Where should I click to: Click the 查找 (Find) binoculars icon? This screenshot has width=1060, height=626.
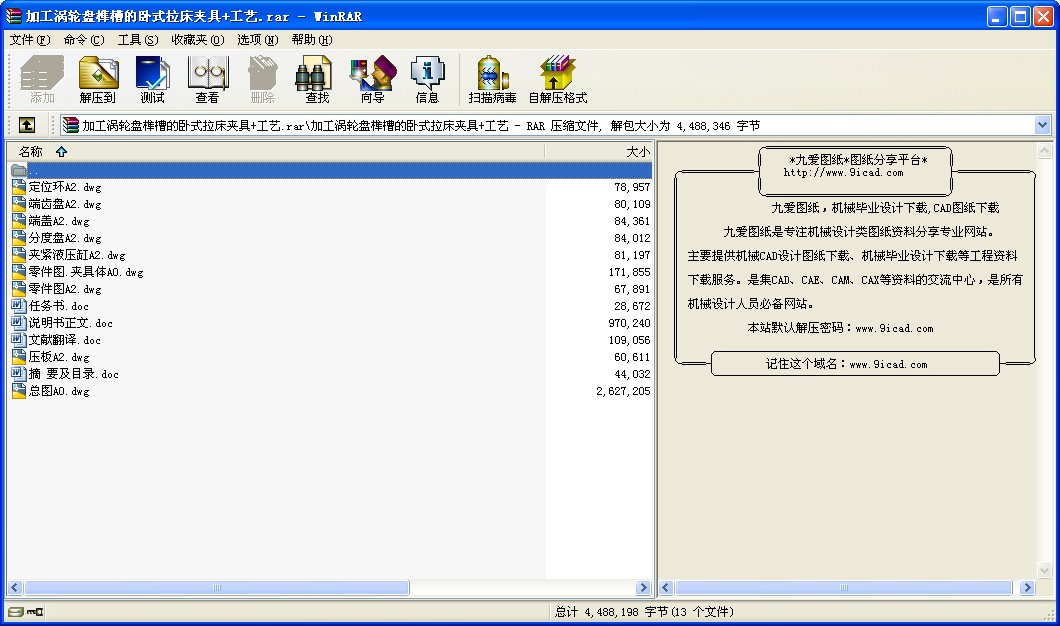pos(314,78)
